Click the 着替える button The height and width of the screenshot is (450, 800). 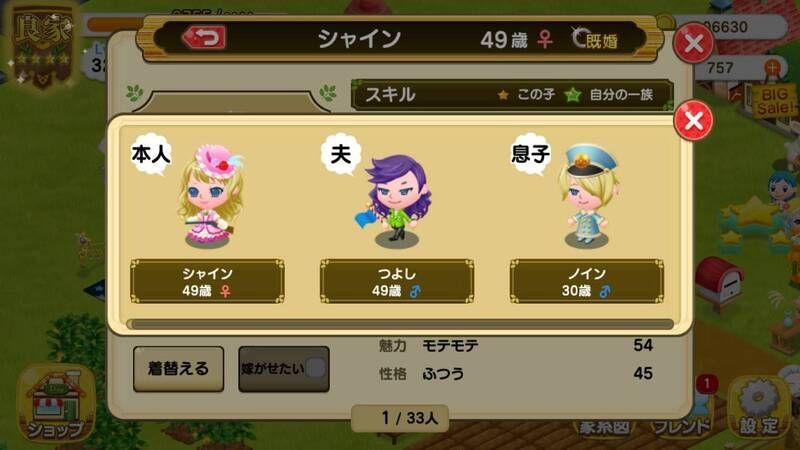tap(178, 369)
